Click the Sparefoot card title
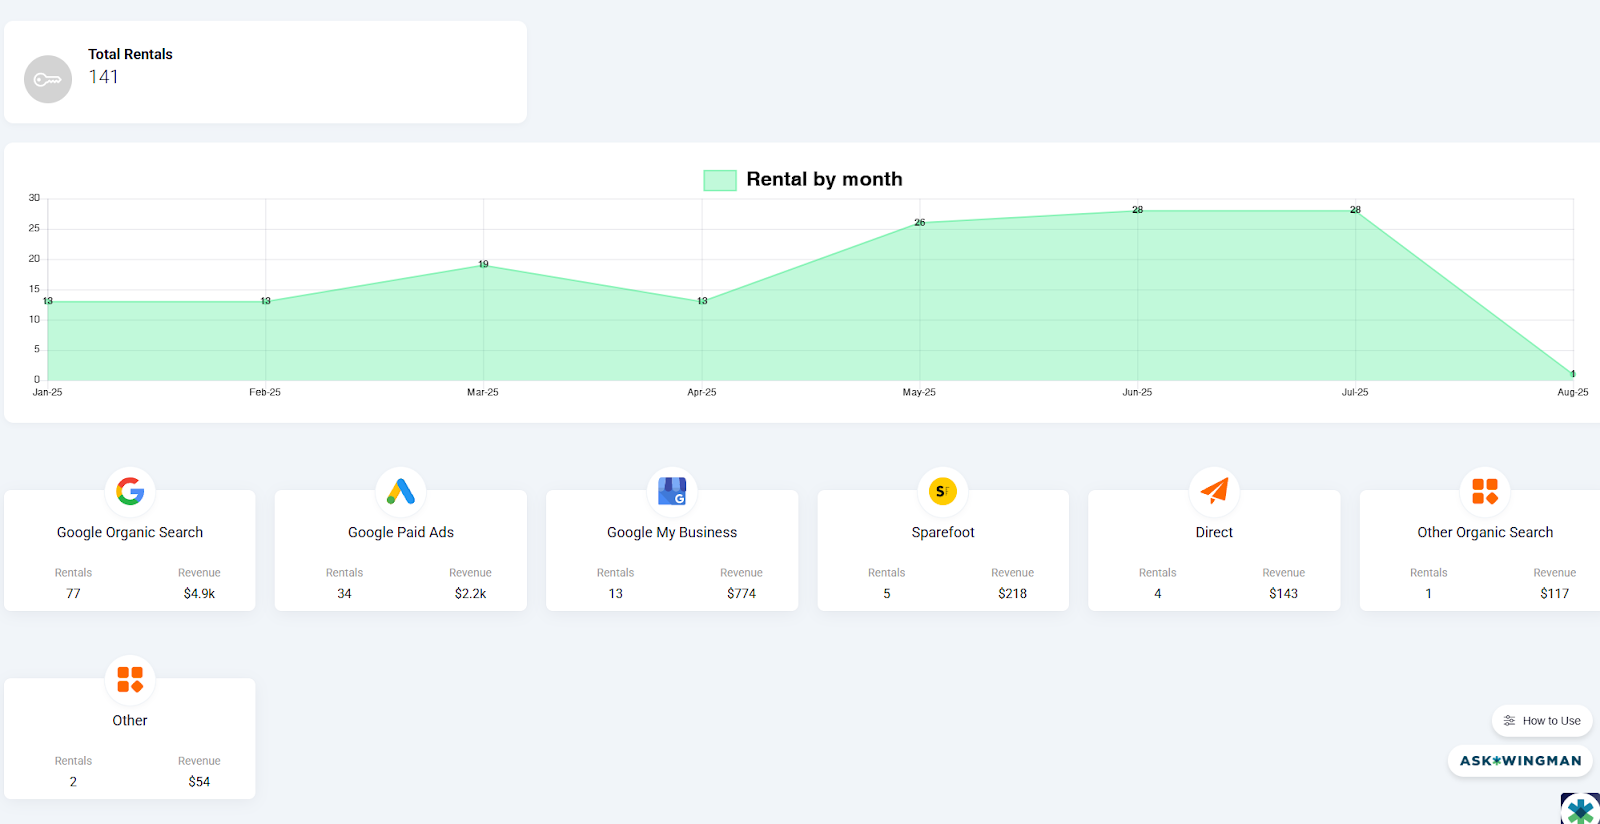The height and width of the screenshot is (824, 1600). 942,532
